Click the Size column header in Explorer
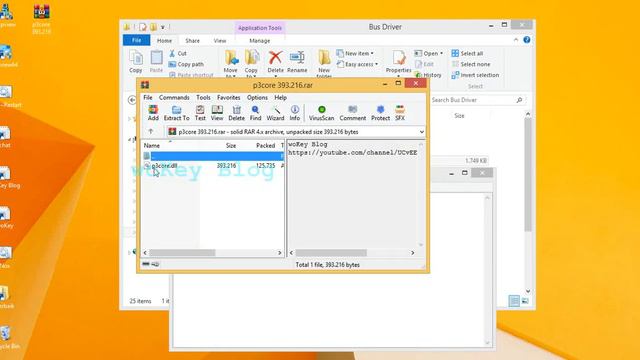Screen dimensions: 640x360 [x=460, y=116]
